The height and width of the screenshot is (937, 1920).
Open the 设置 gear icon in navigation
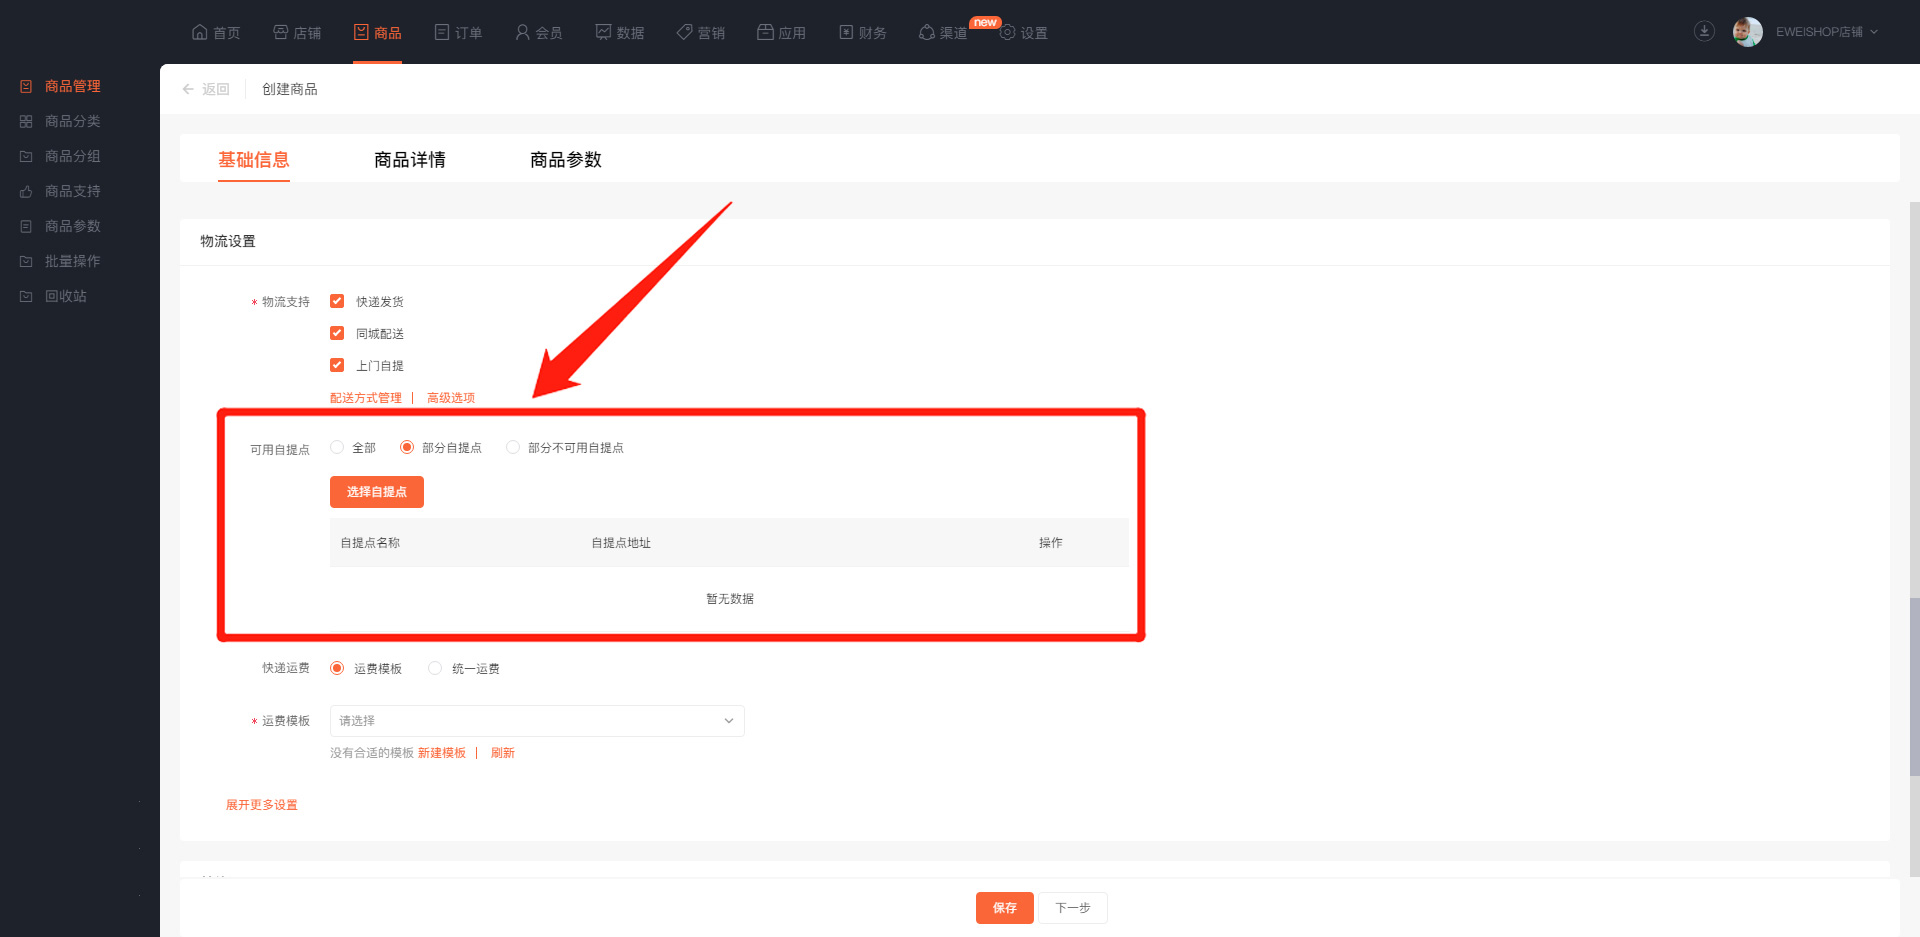pyautogui.click(x=1008, y=33)
